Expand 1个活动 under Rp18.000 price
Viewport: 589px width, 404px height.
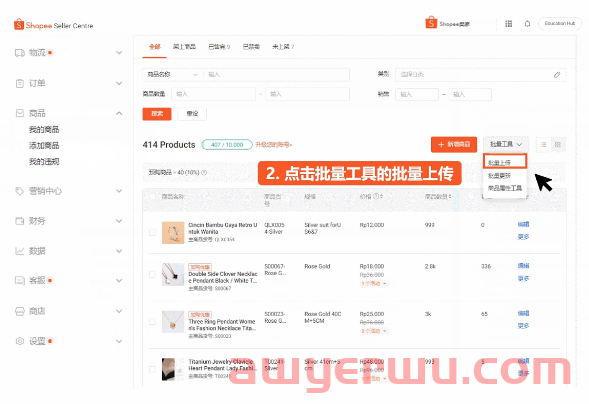tap(374, 283)
